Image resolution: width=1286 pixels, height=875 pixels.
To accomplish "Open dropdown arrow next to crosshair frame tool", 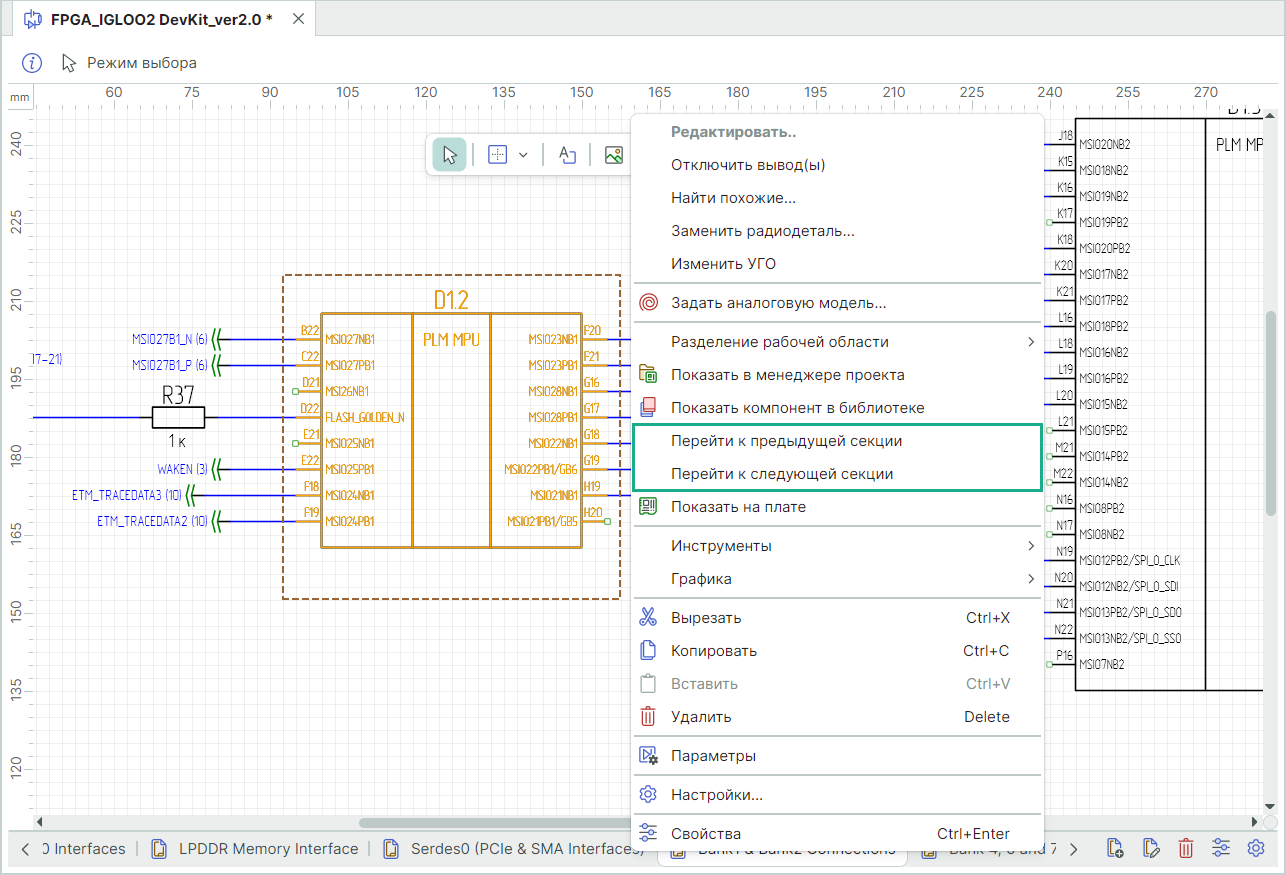I will (523, 155).
